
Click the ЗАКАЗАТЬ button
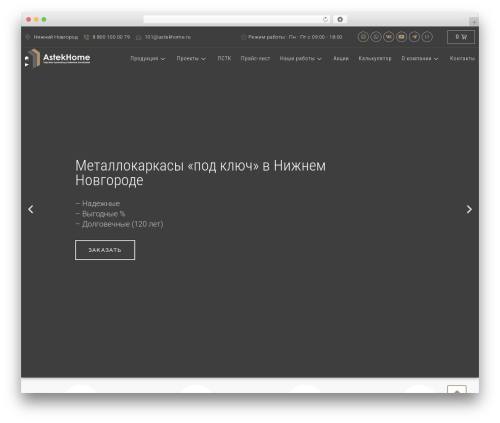coord(105,250)
